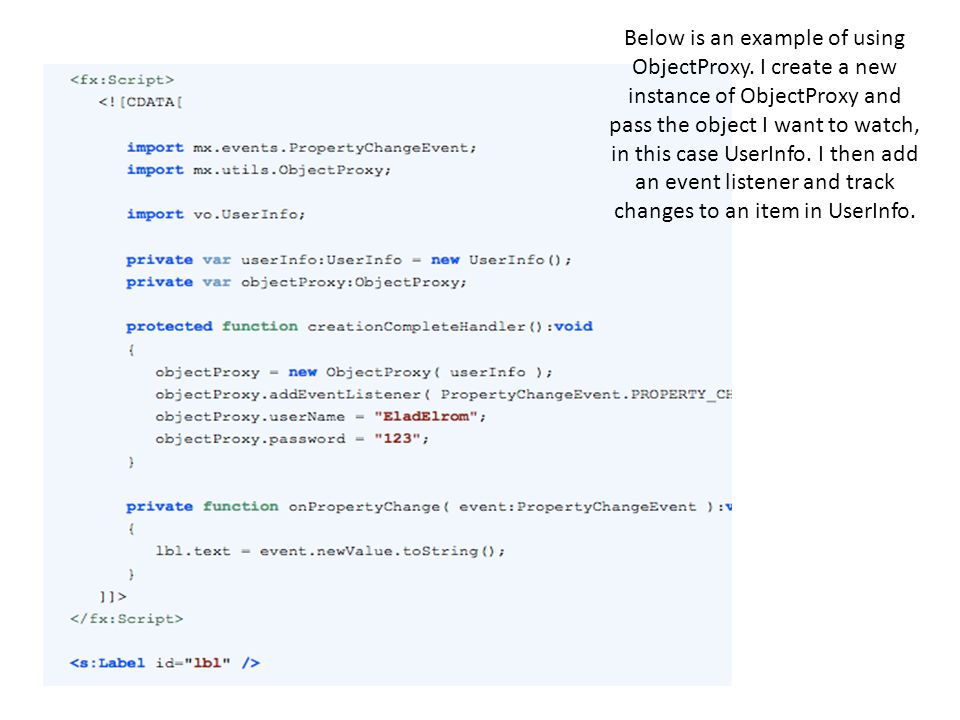
Task: Click the opening fx:Script tag
Action: tap(122, 80)
